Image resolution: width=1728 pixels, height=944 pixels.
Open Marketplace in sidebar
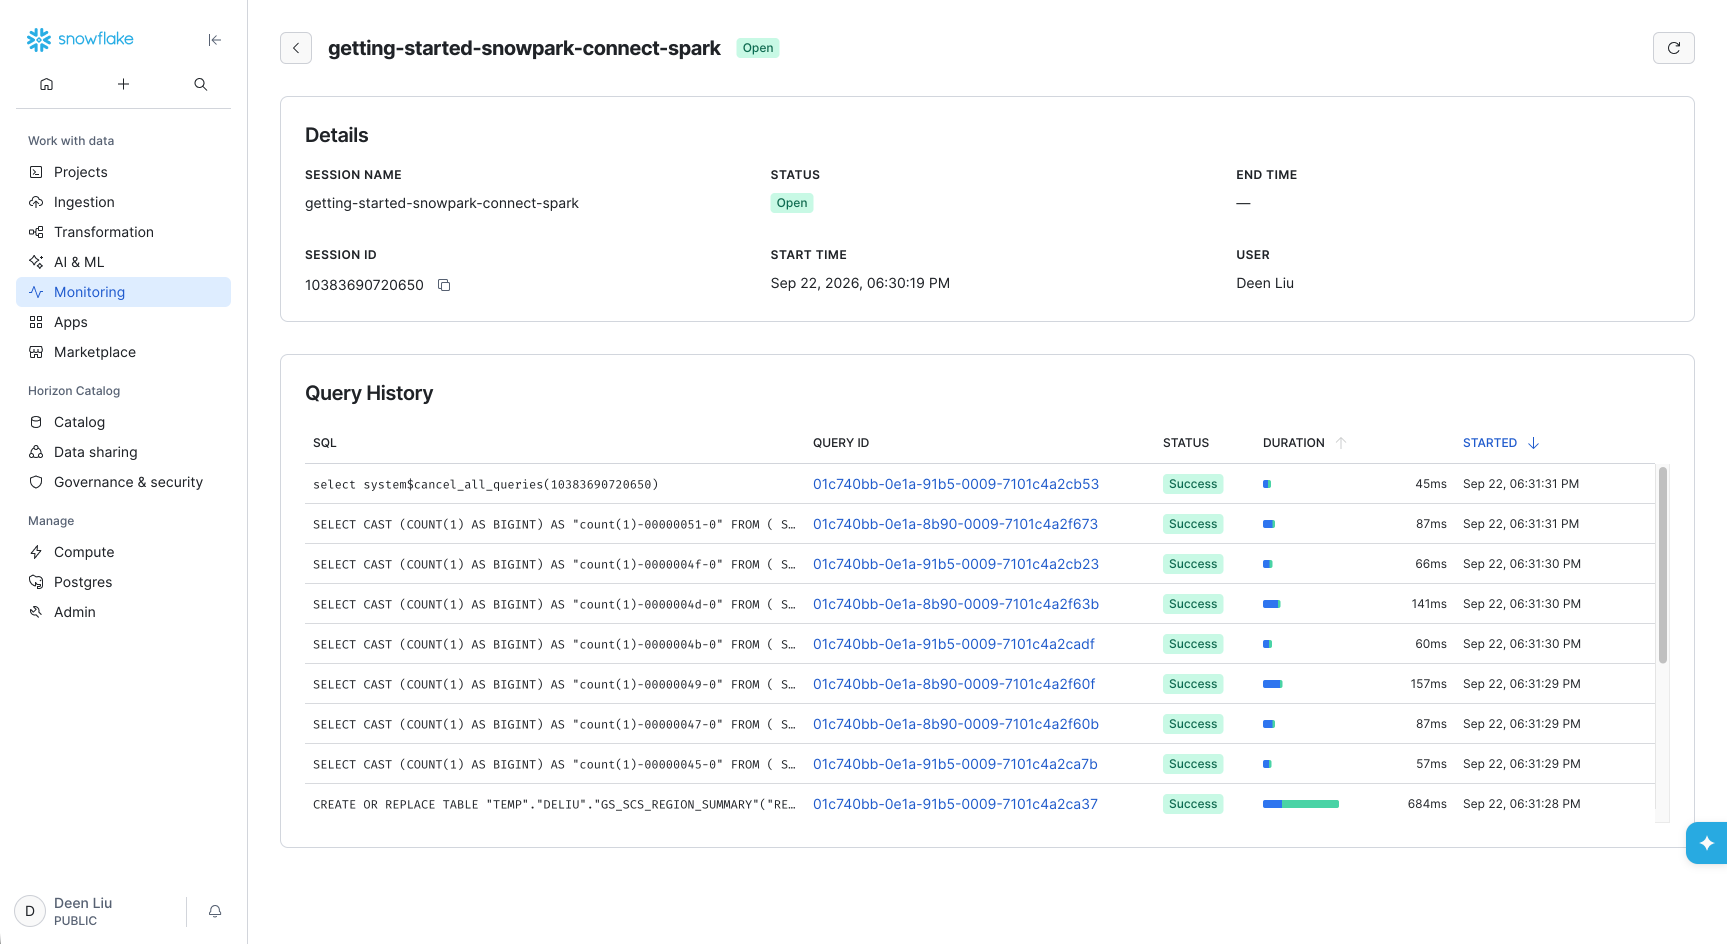pyautogui.click(x=123, y=352)
